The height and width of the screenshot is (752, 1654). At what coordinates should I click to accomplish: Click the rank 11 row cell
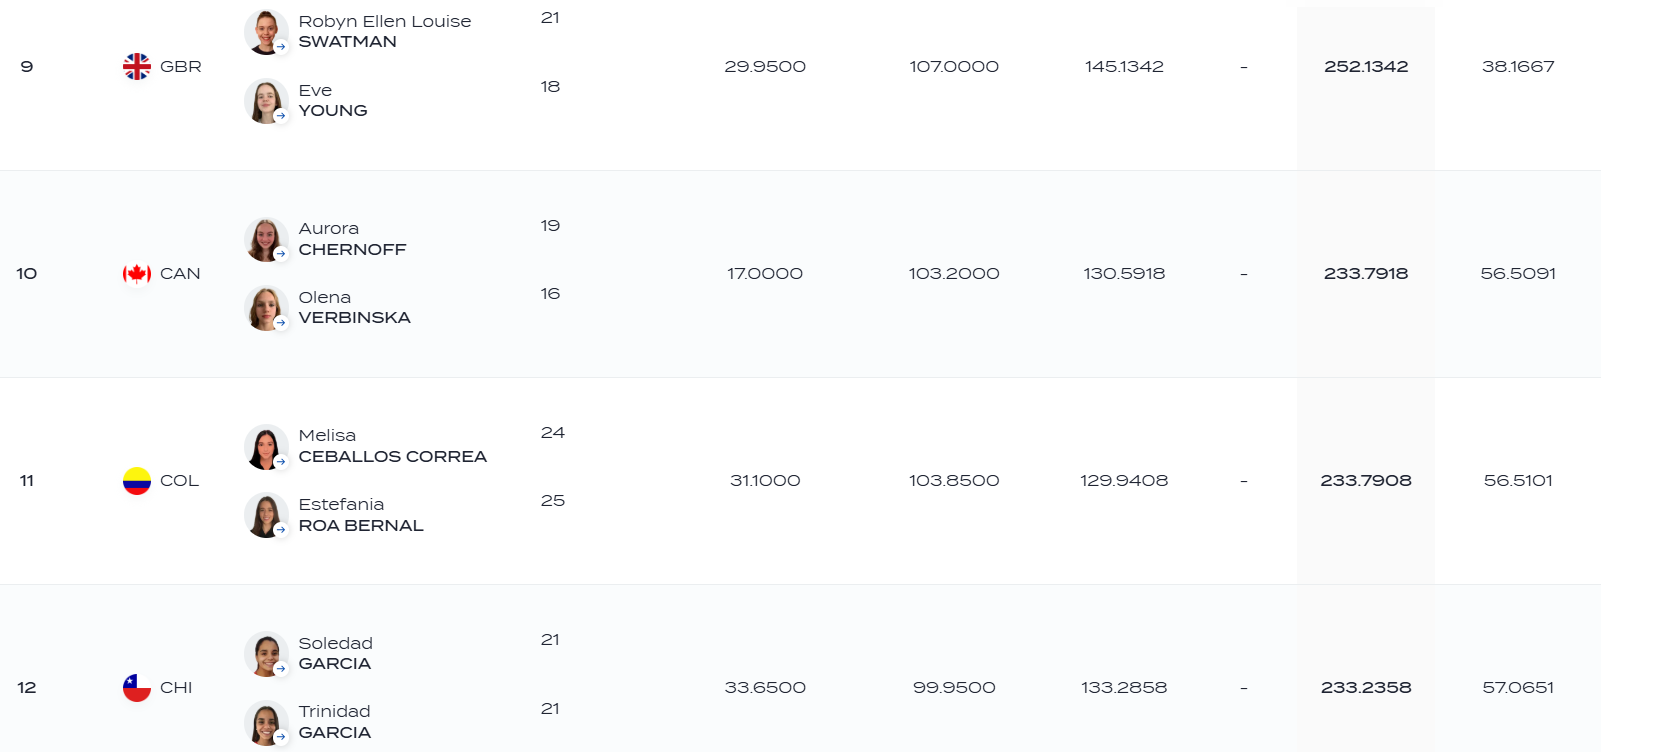[x=27, y=481]
